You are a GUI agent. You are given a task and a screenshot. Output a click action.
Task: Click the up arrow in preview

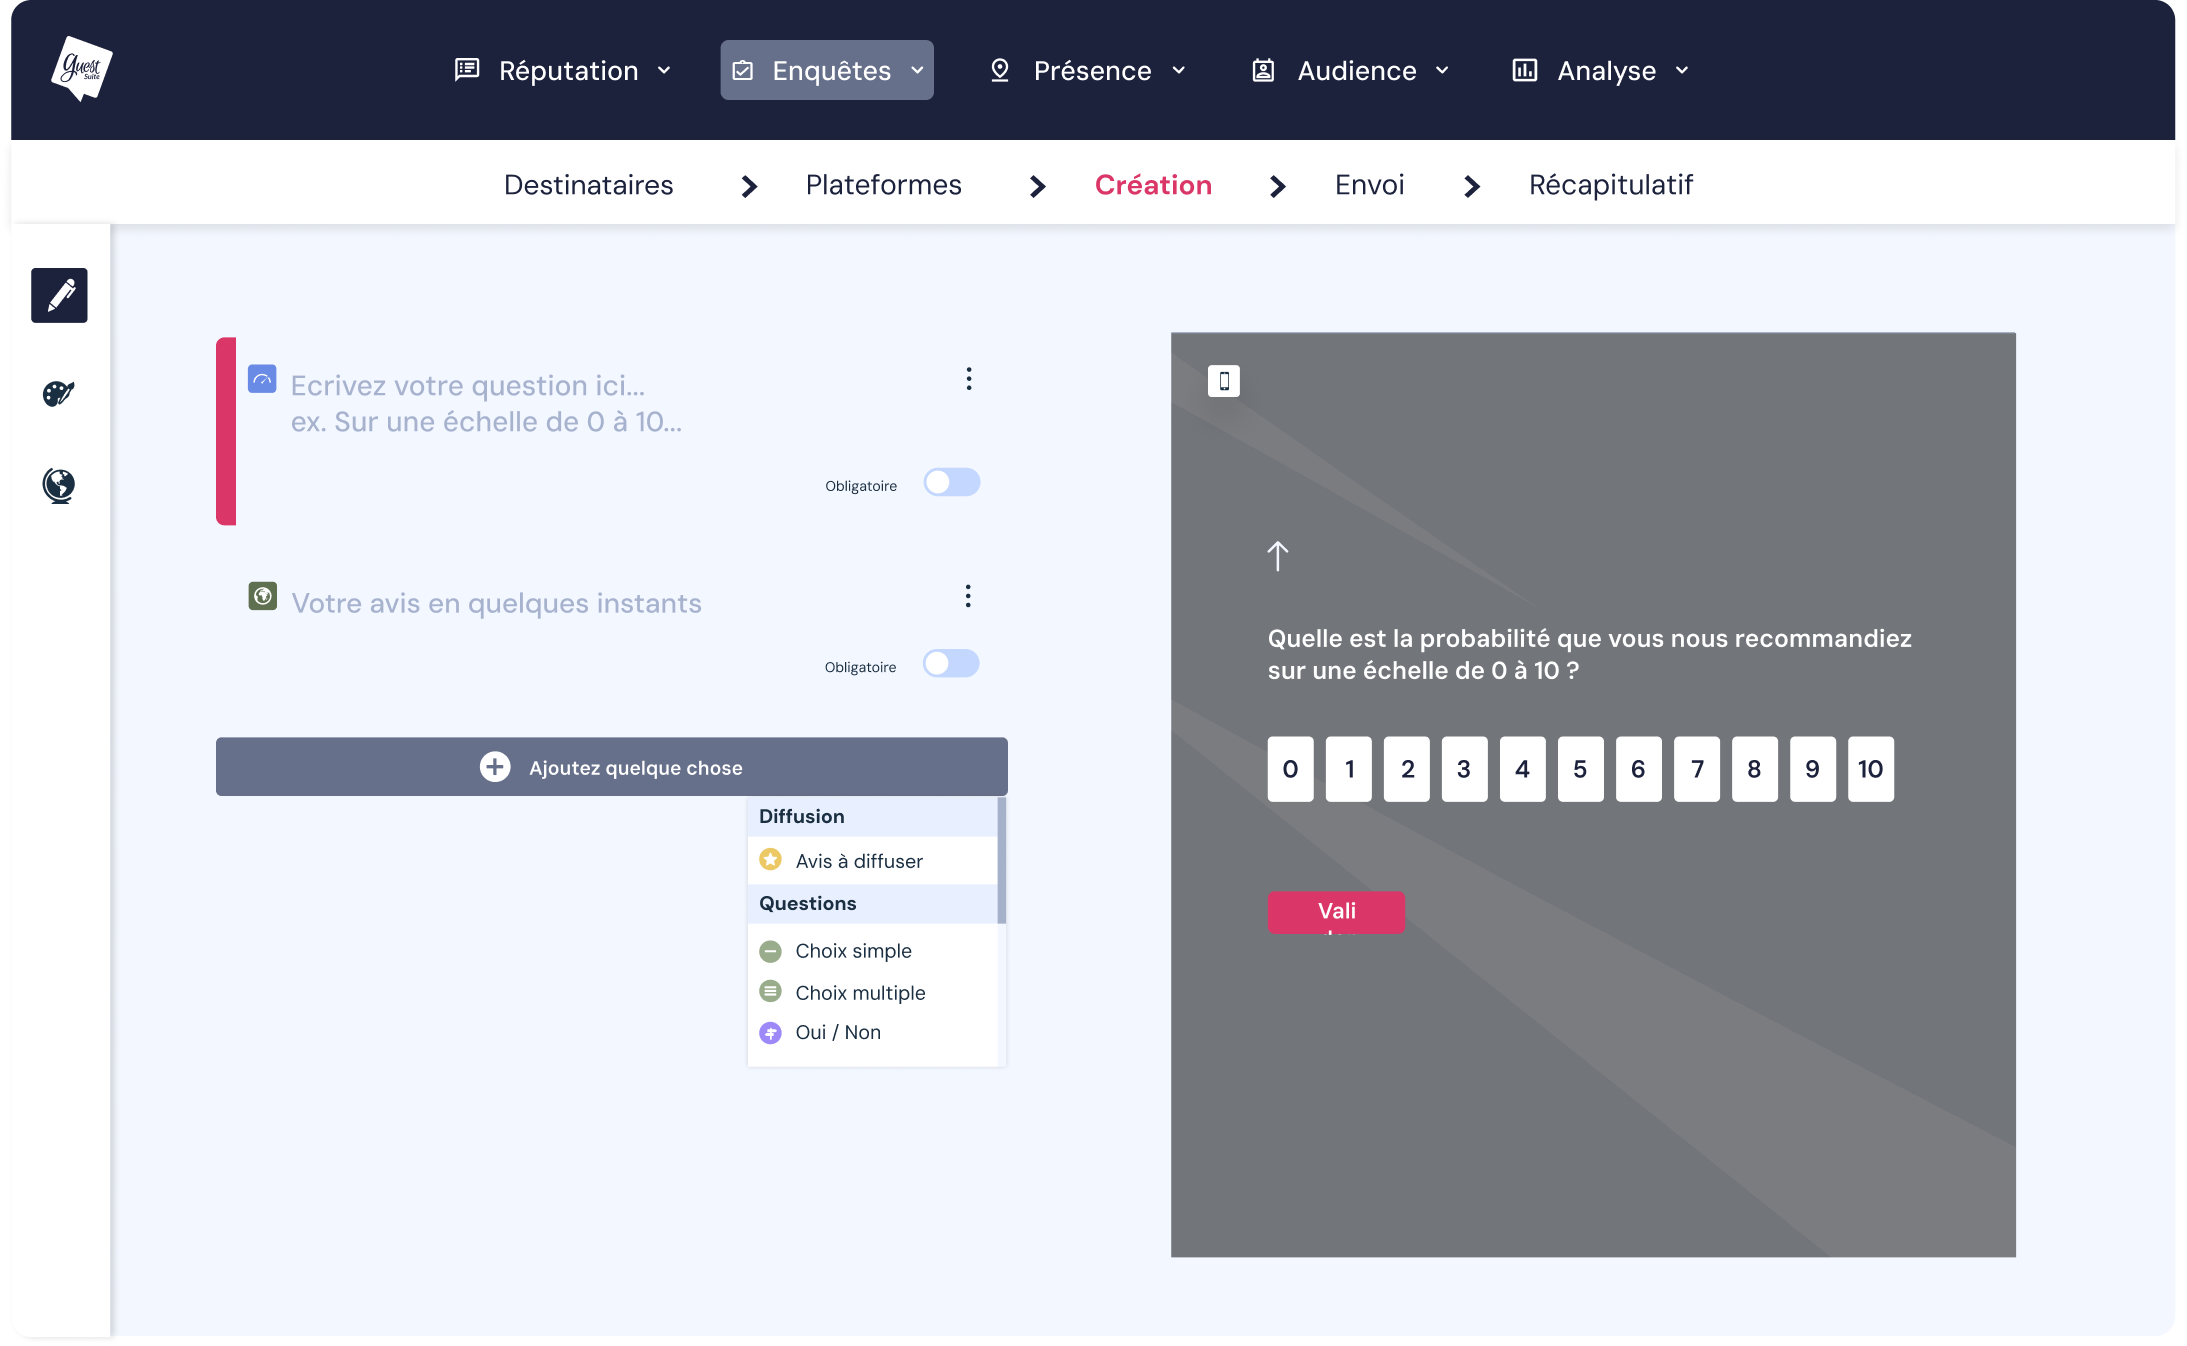(1277, 556)
